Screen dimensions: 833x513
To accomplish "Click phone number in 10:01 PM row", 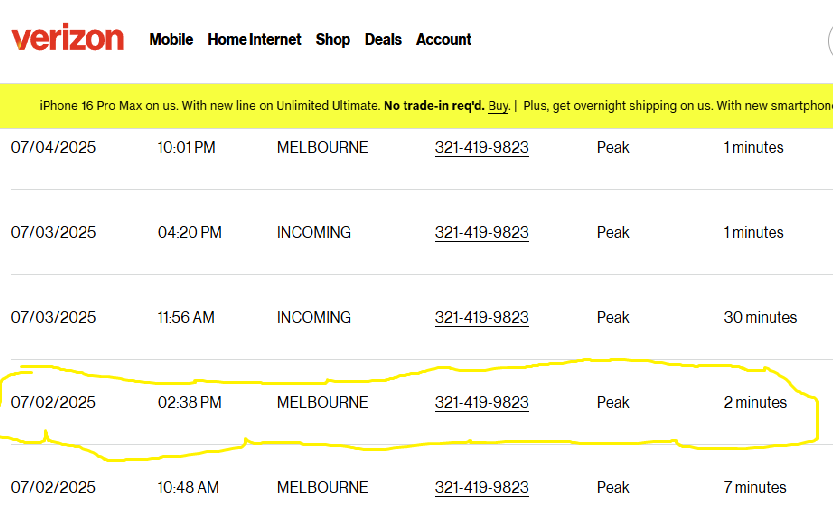I will pyautogui.click(x=482, y=148).
